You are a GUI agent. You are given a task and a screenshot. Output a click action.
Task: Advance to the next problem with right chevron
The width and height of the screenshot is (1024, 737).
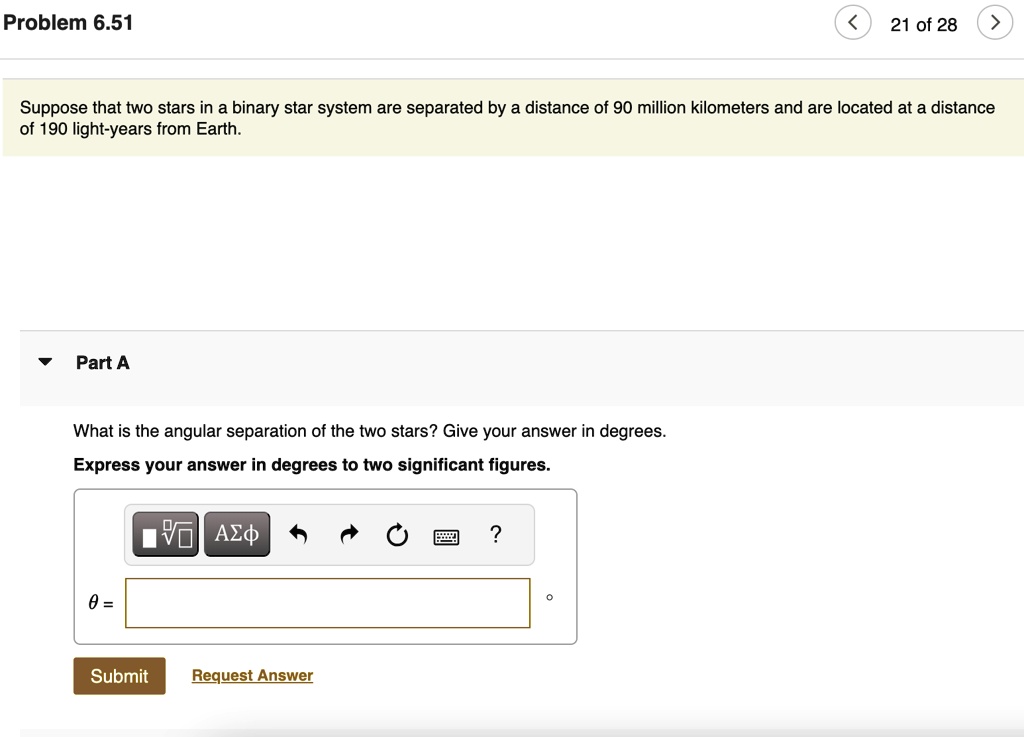tap(994, 22)
